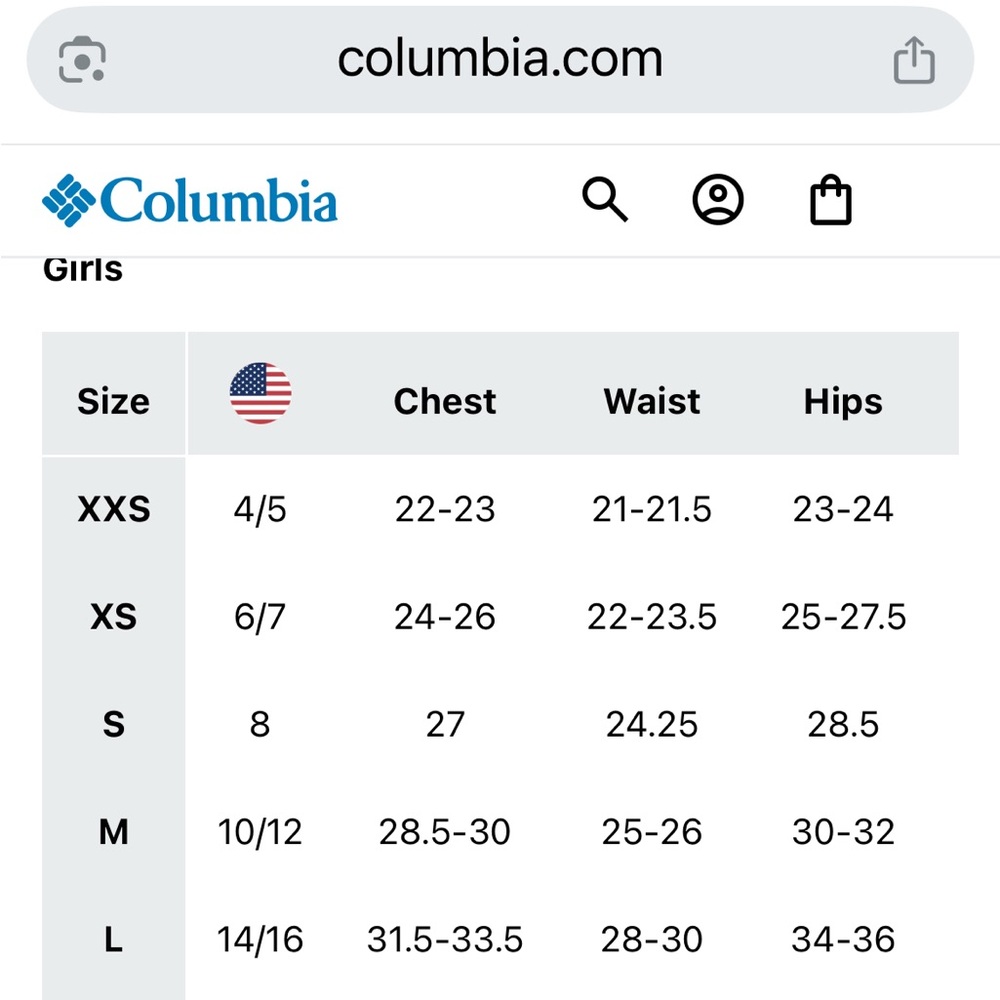Viewport: 1000px width, 1000px height.
Task: Tap the Size column header
Action: point(113,401)
